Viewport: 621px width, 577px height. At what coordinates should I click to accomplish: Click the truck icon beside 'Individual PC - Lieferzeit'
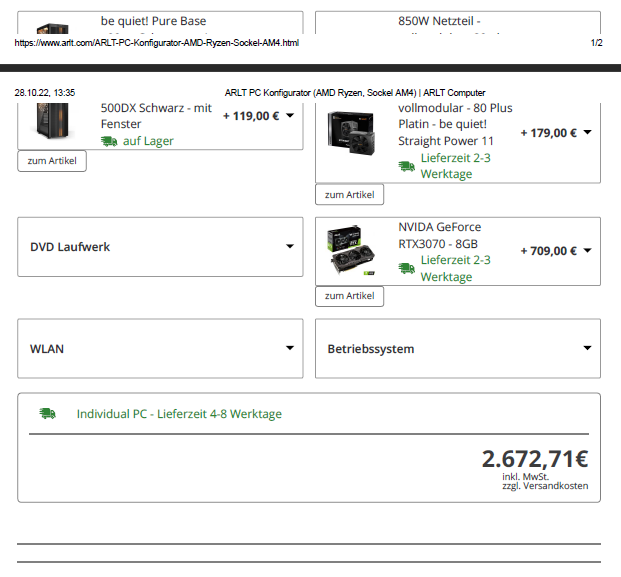48,413
